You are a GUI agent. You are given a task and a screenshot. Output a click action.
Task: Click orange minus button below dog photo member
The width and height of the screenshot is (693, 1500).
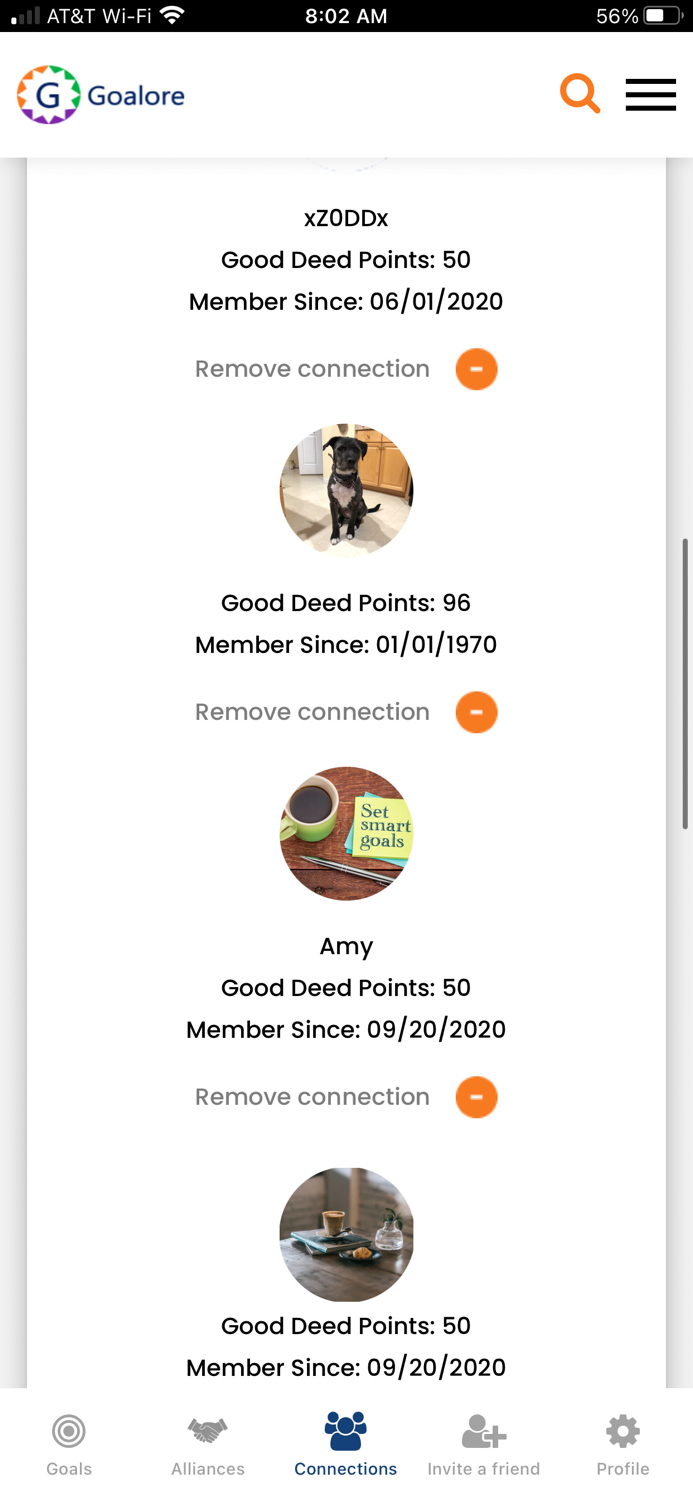[476, 712]
